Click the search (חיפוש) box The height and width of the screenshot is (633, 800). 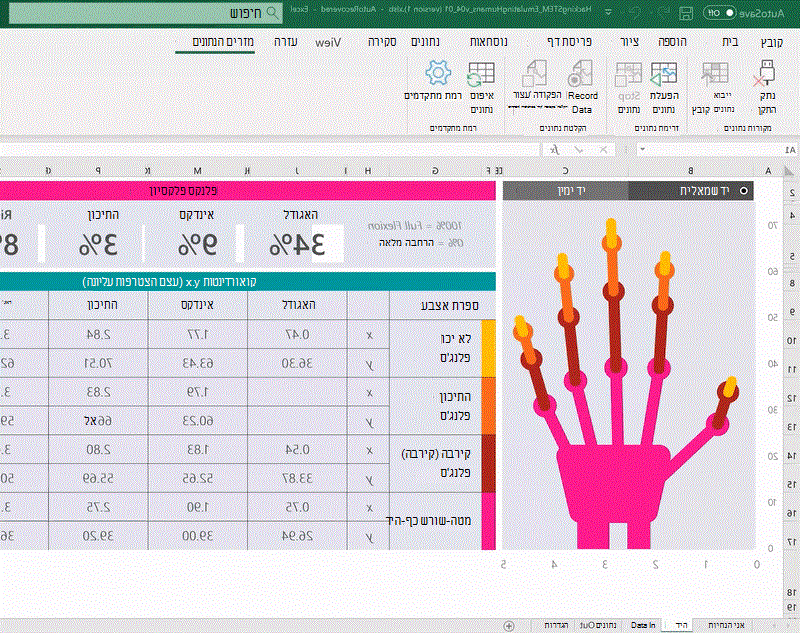[x=145, y=13]
